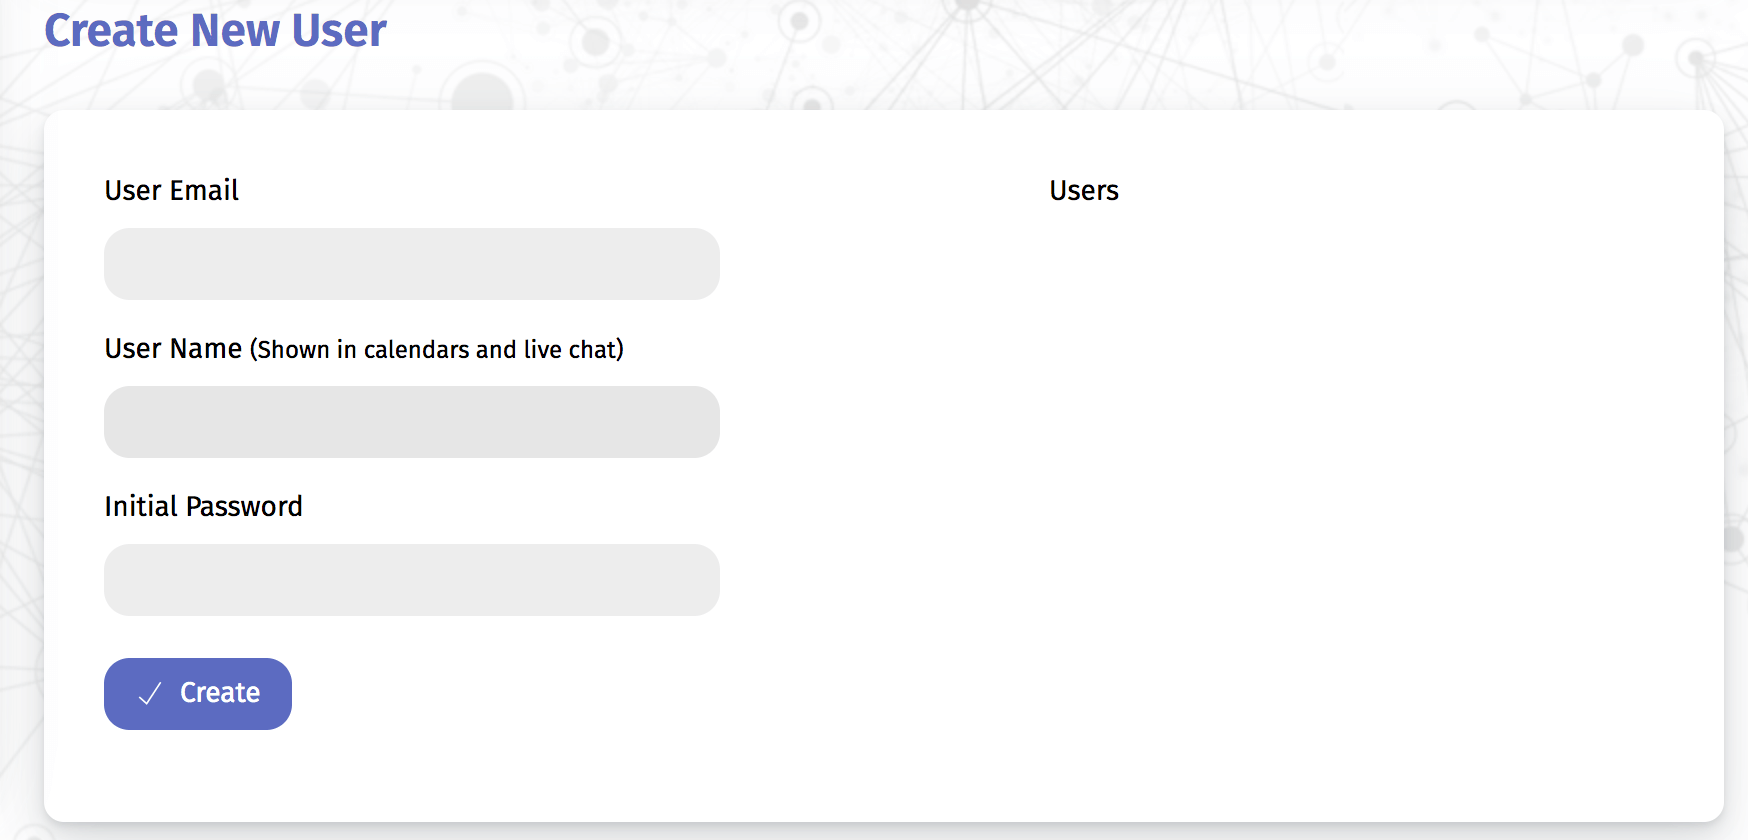Click the 'Create New User' heading
Image resolution: width=1748 pixels, height=840 pixels.
(215, 30)
